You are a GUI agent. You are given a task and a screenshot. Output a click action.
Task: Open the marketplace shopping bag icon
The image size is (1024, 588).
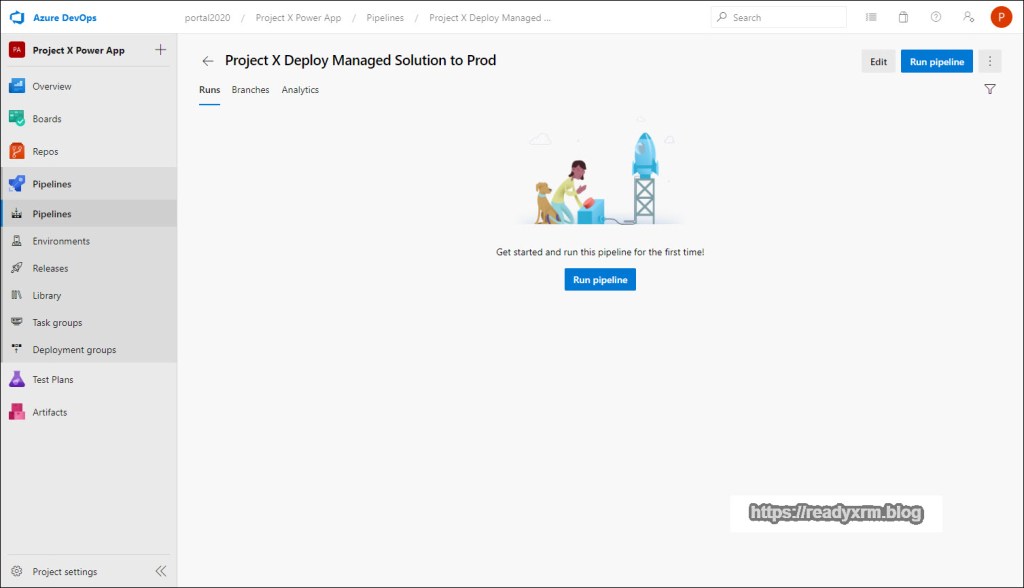903,18
